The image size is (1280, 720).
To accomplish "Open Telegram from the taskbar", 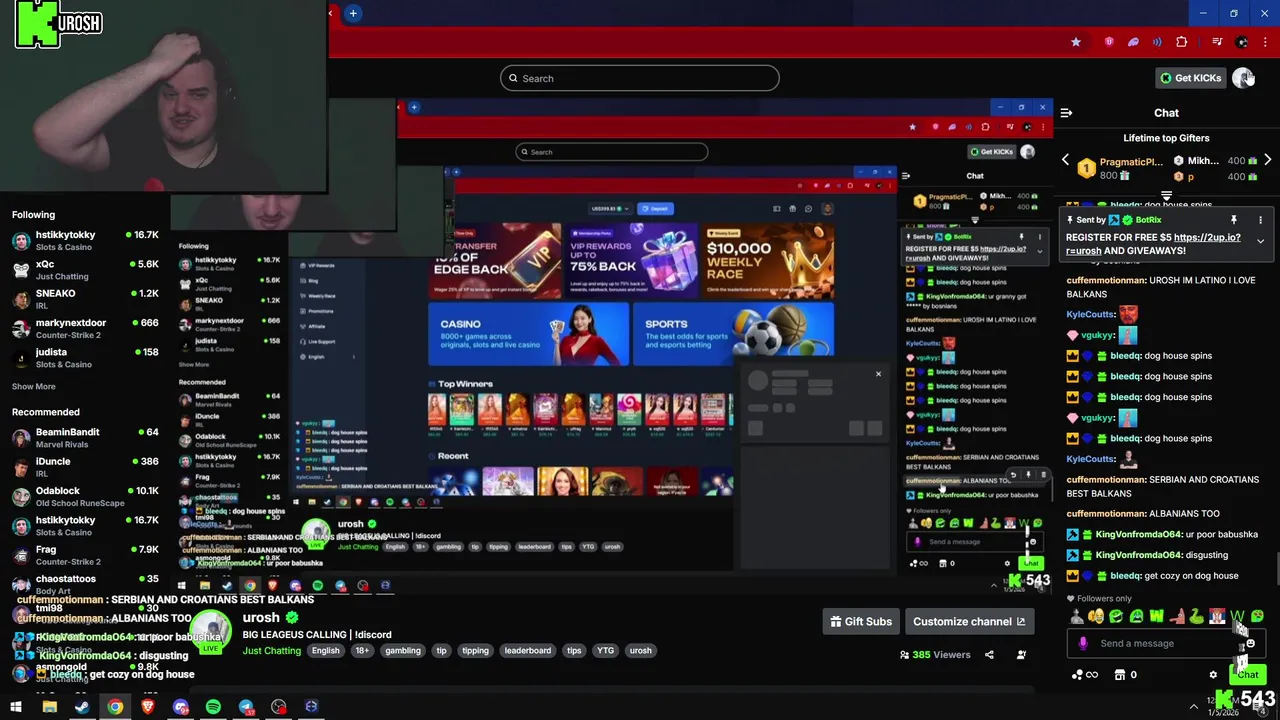I will tap(246, 707).
